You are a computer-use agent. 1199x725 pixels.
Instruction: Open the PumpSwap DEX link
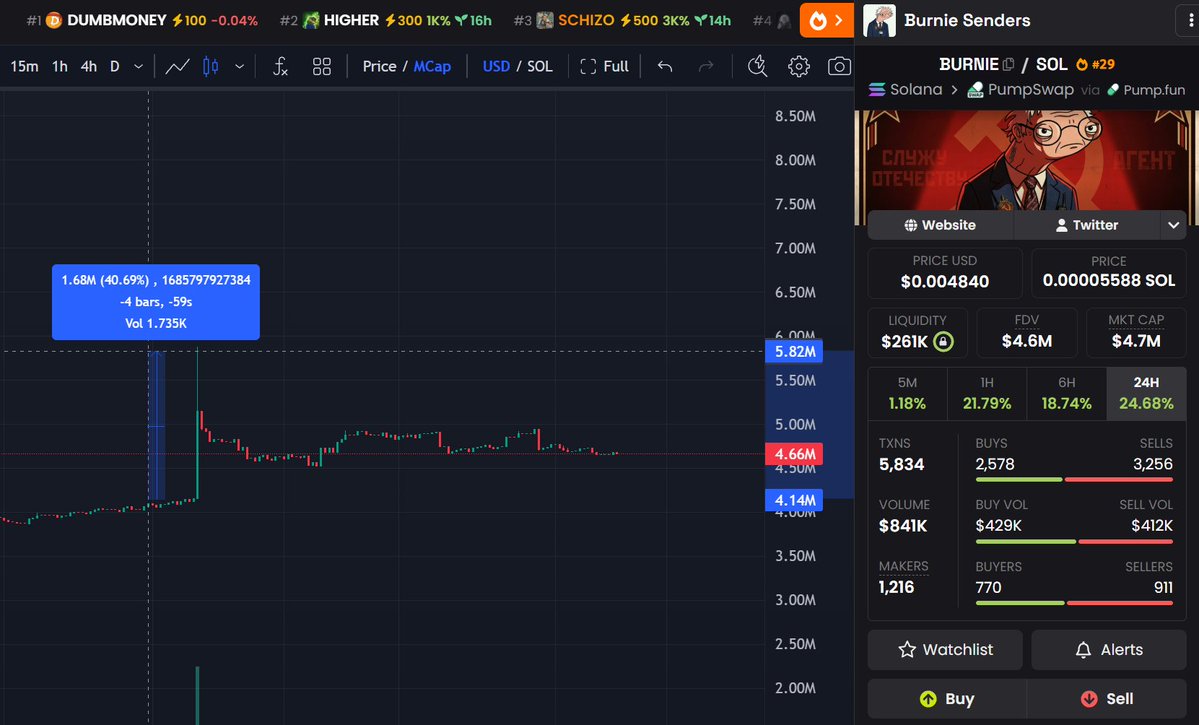[x=1020, y=89]
